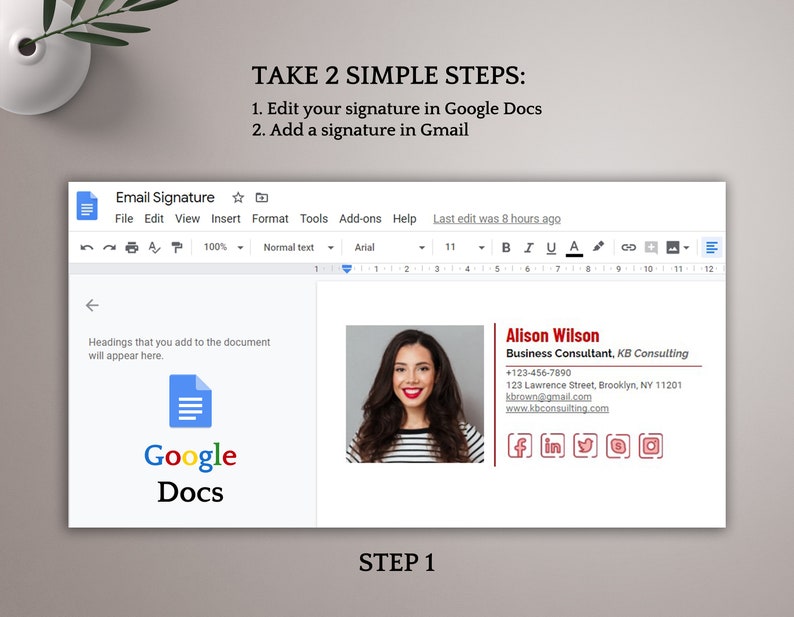Viewport: 794px width, 617px height.
Task: Open the font size 11 dropdown
Action: point(464,248)
